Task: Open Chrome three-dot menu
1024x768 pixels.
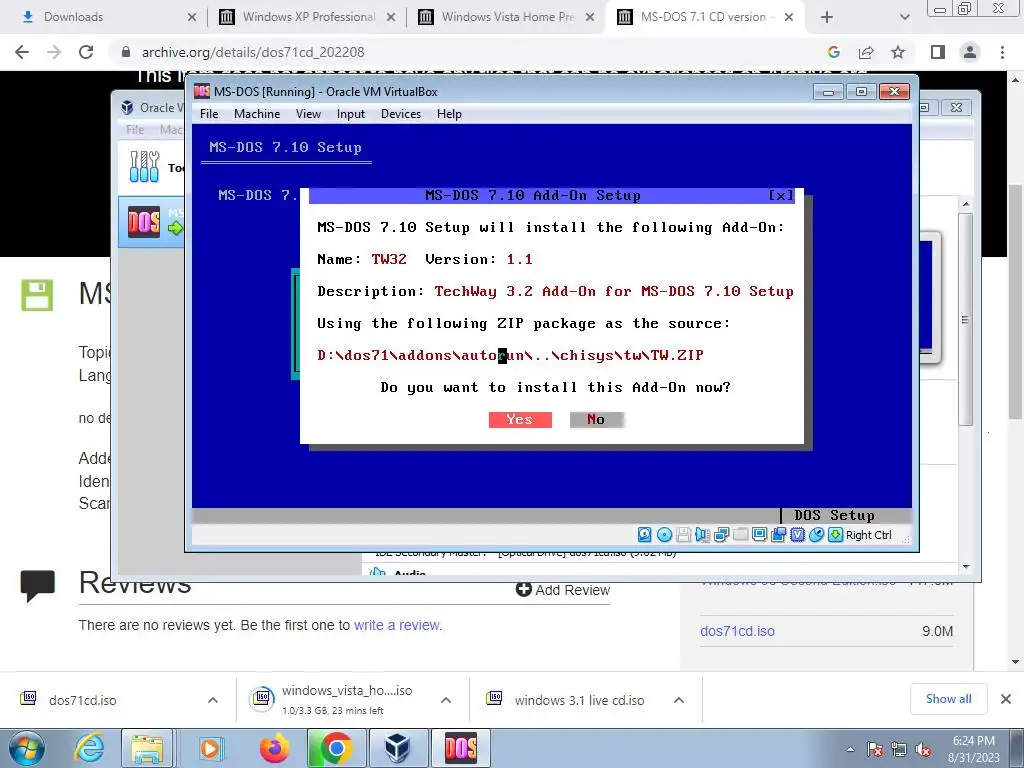Action: (x=1002, y=52)
